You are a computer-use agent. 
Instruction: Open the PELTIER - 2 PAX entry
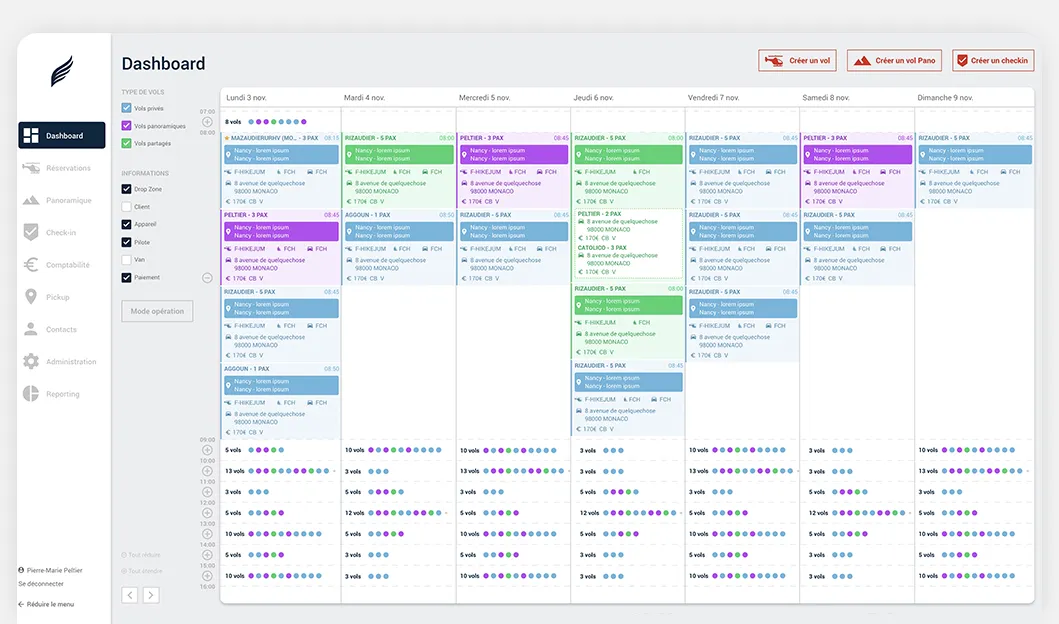pos(599,214)
